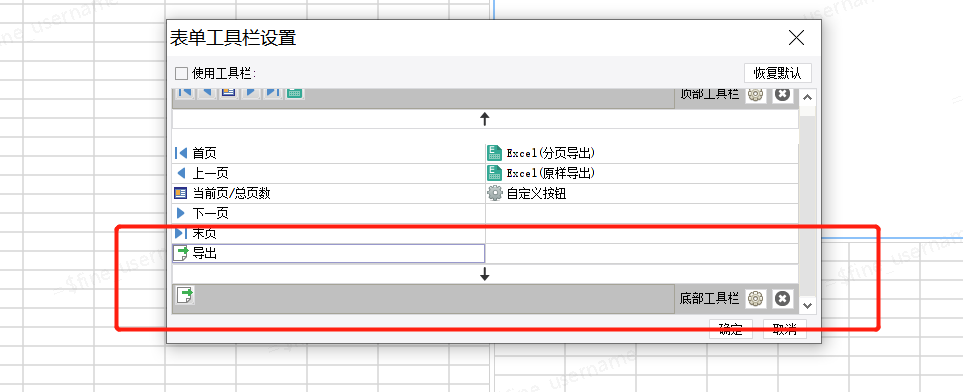Select the 末页 item
Screen dimensions: 963x392
pos(329,233)
